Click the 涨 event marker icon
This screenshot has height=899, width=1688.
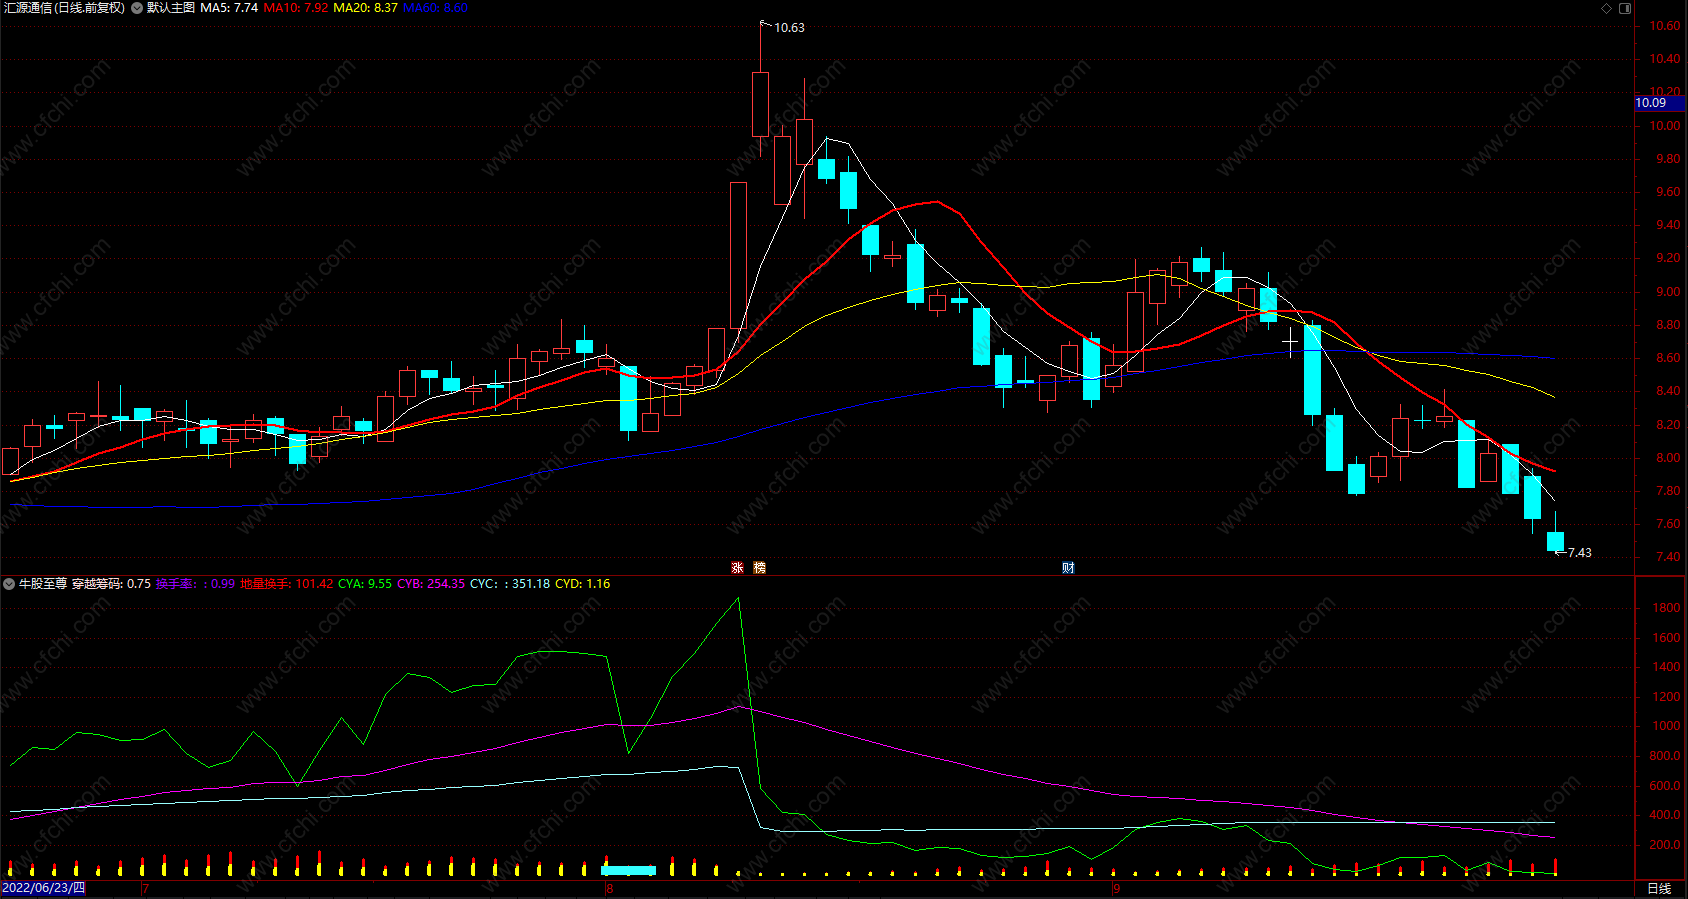737,568
